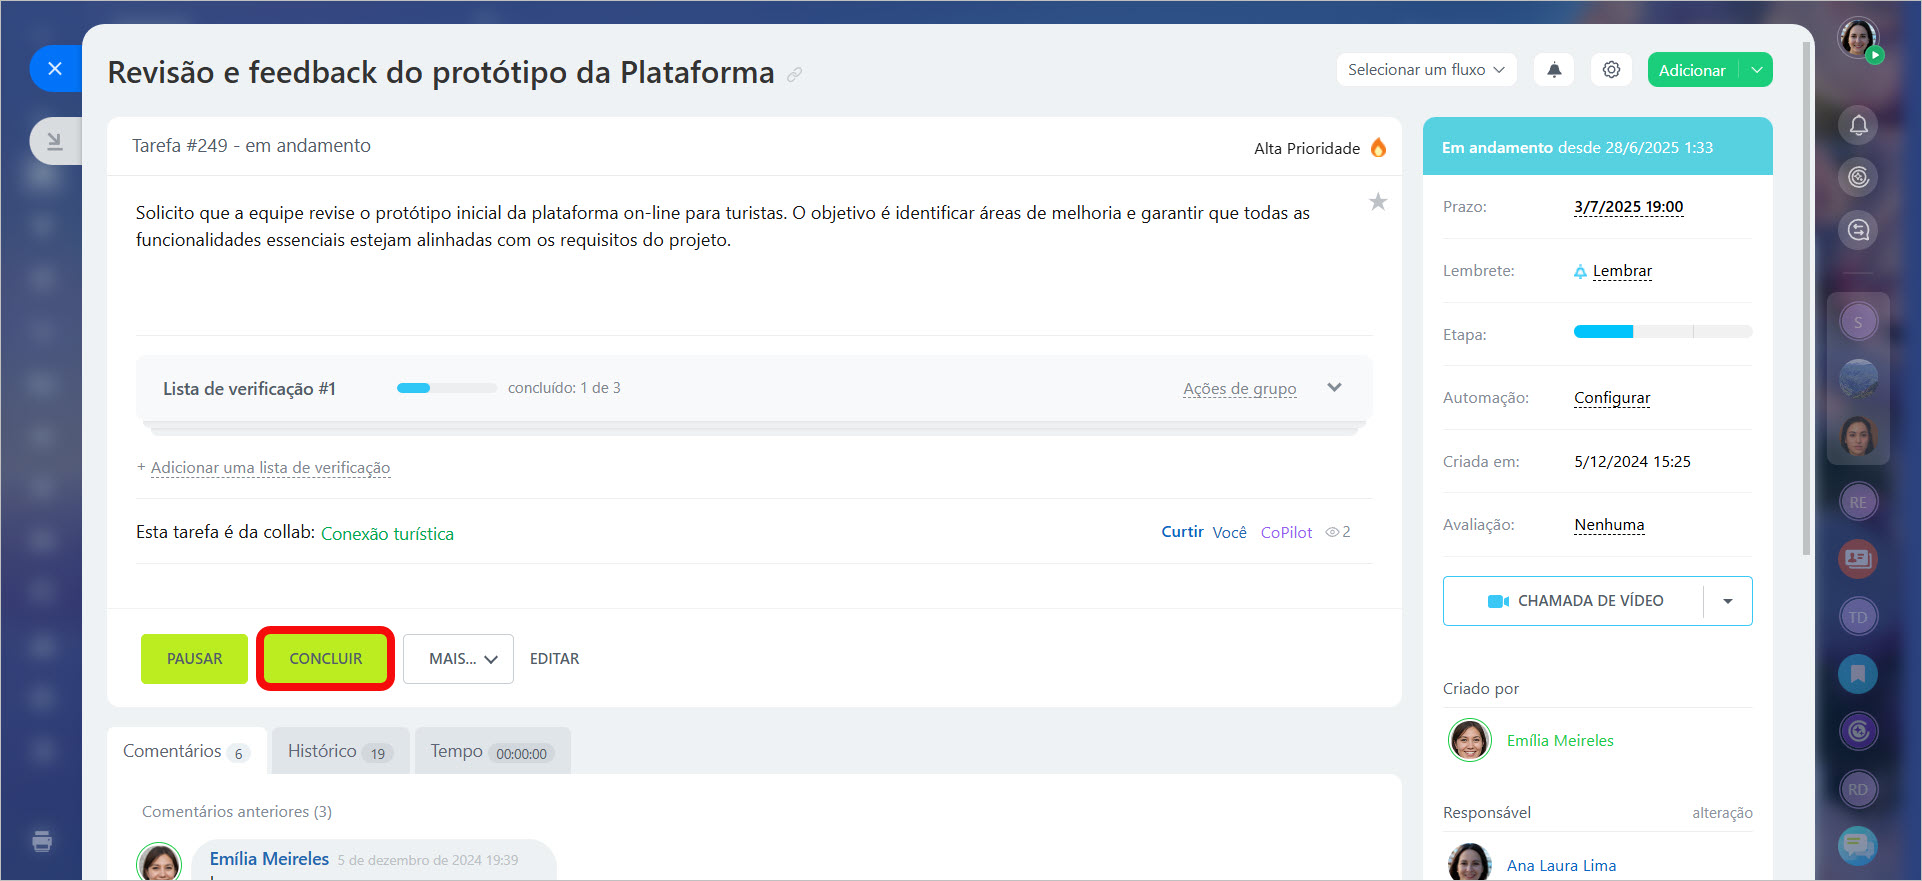This screenshot has height=881, width=1922.
Task: Click the Lembrar reminder bell icon
Action: pyautogui.click(x=1580, y=272)
